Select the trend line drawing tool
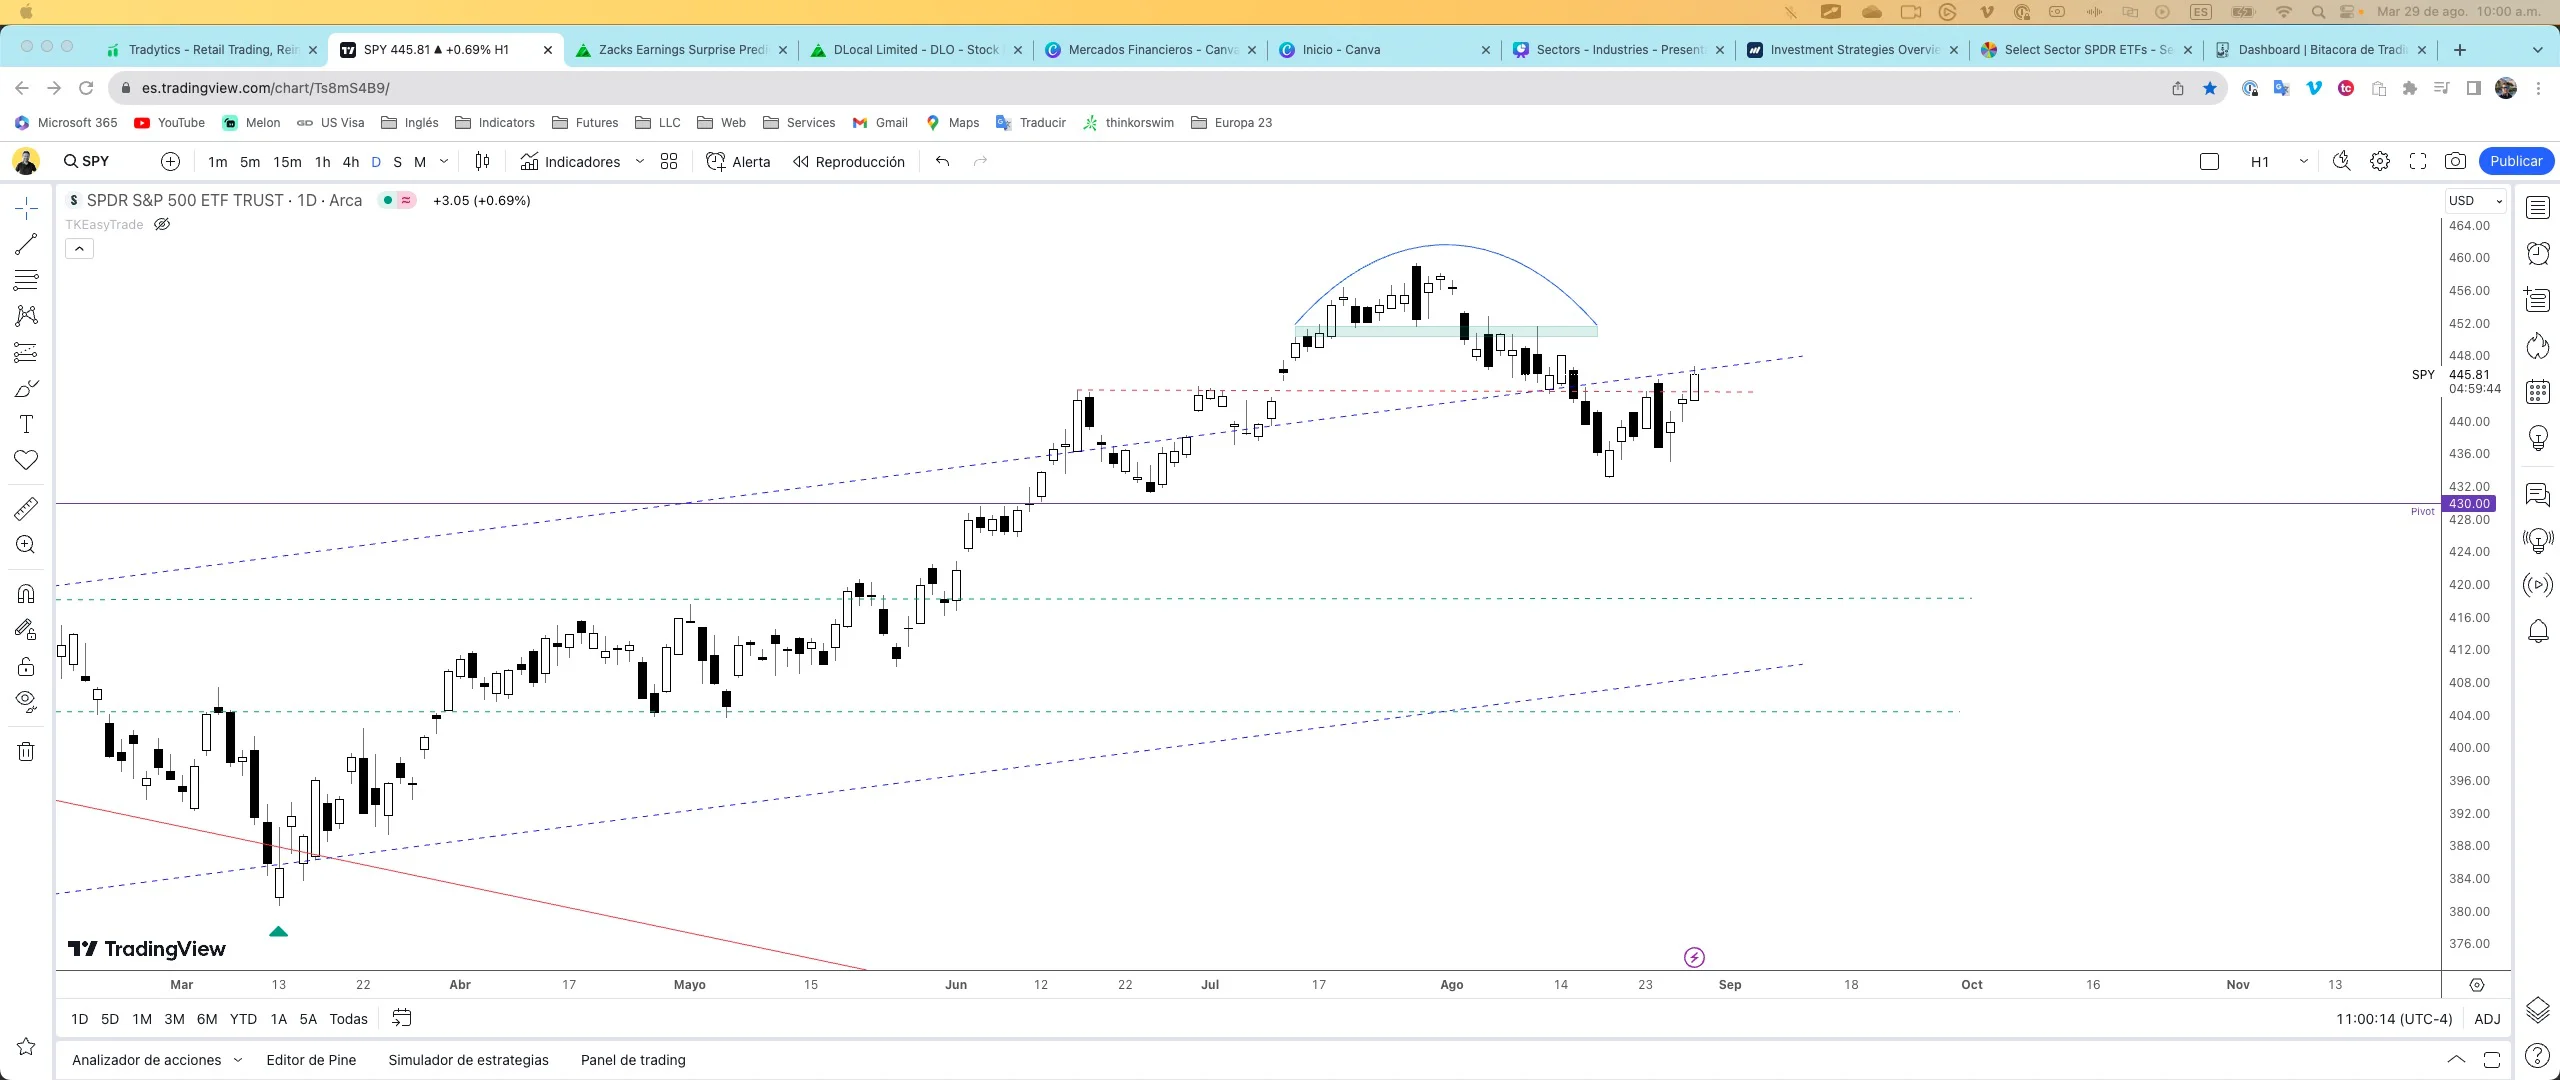Viewport: 2560px width, 1080px height. (x=26, y=243)
